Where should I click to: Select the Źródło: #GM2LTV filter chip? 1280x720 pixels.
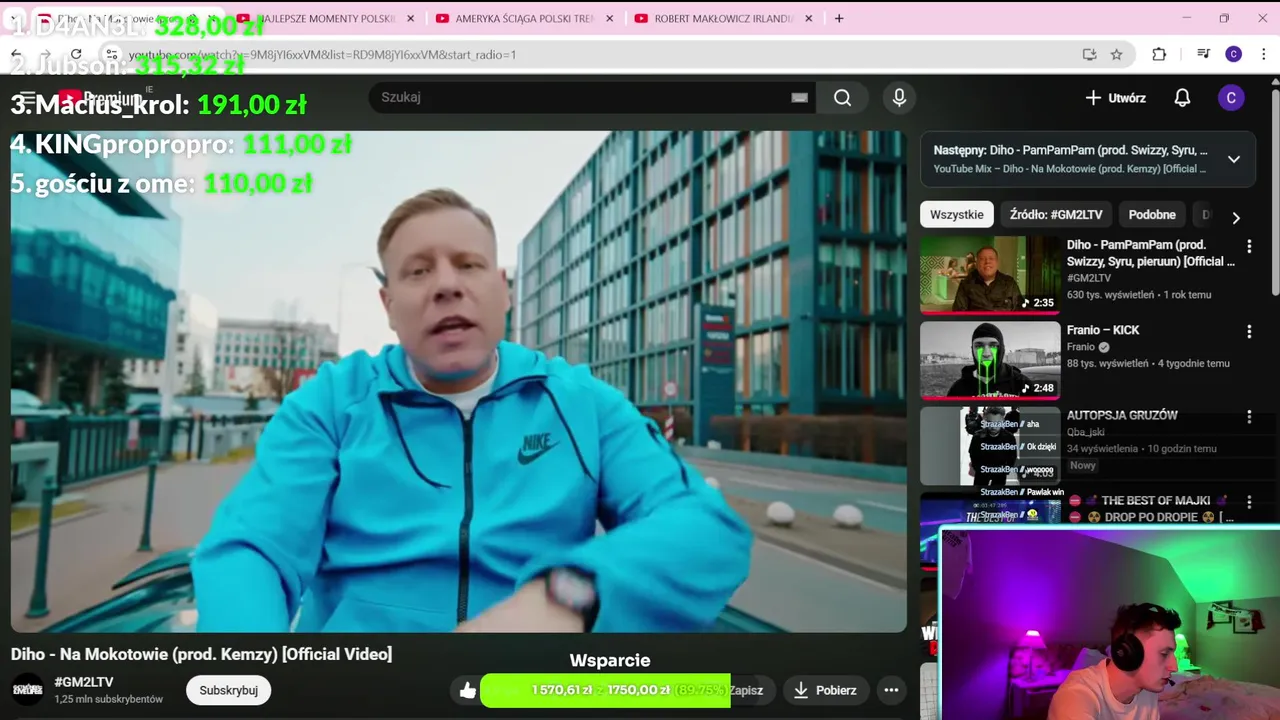1056,214
